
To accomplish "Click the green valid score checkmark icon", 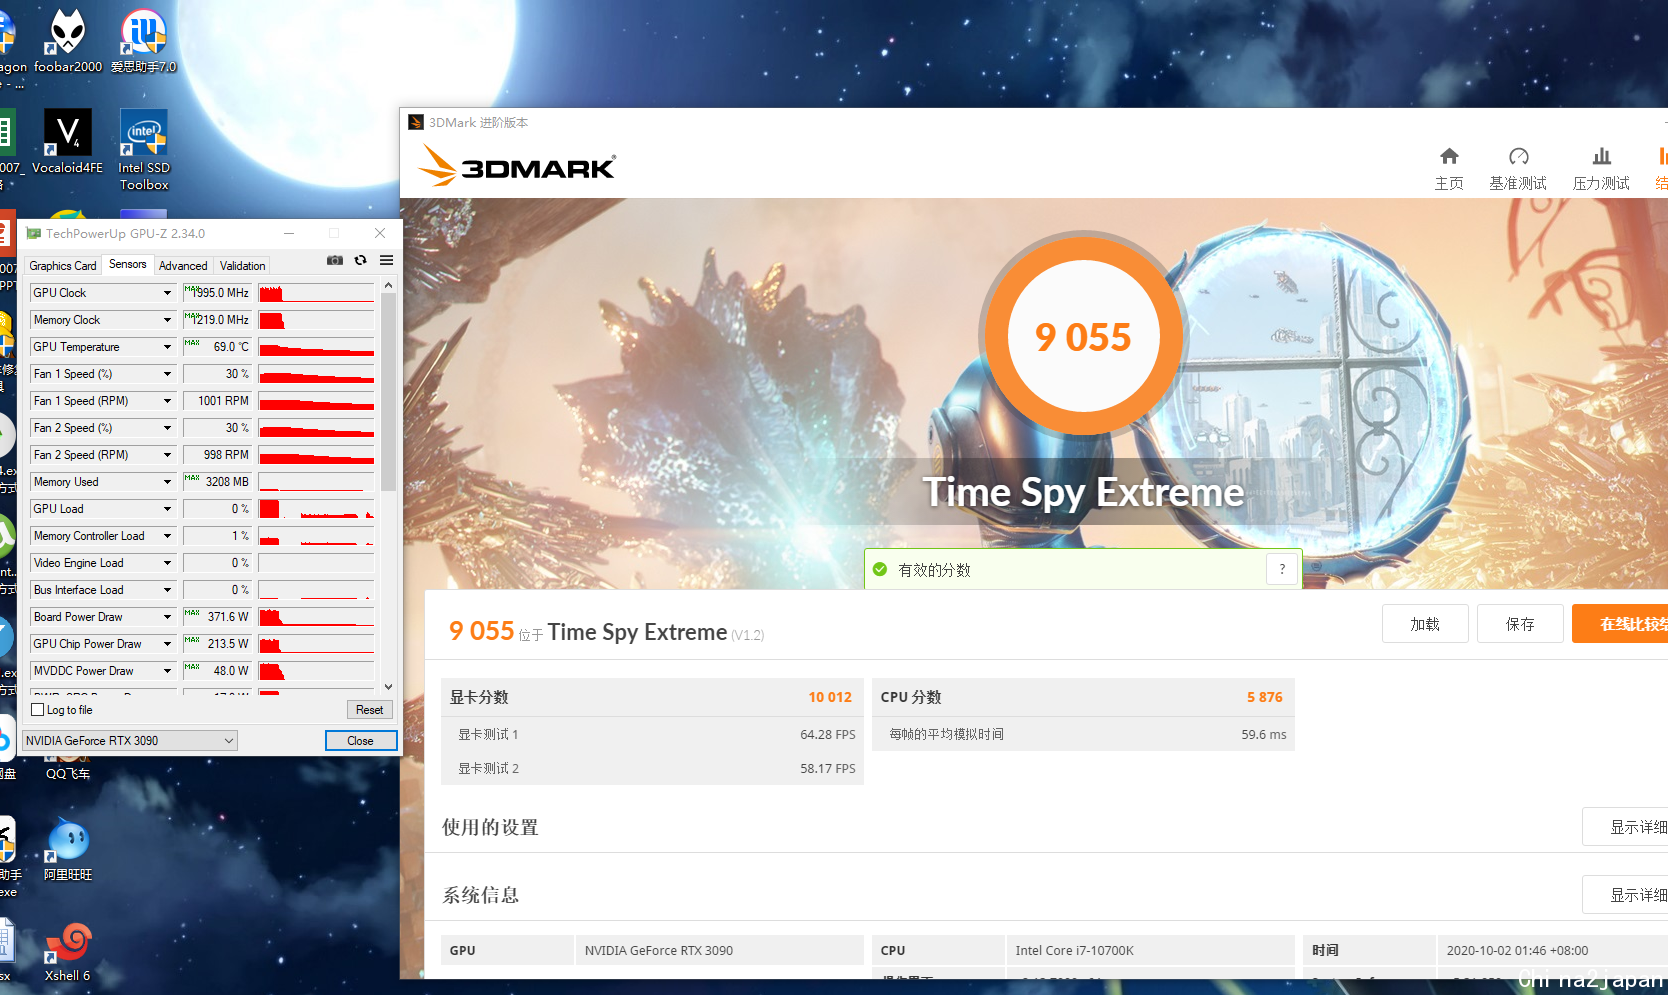I will [880, 569].
